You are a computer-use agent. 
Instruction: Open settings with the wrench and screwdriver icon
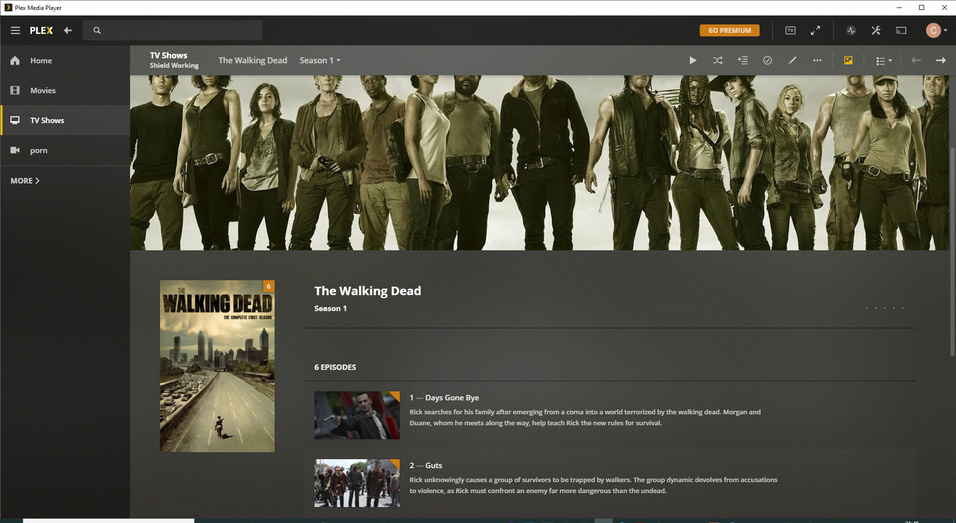click(876, 30)
